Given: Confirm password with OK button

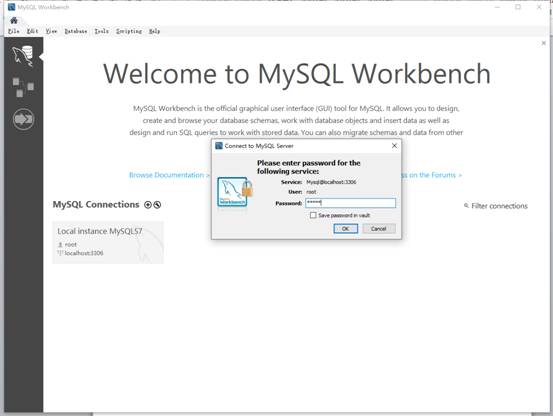Looking at the screenshot, I should coord(346,229).
